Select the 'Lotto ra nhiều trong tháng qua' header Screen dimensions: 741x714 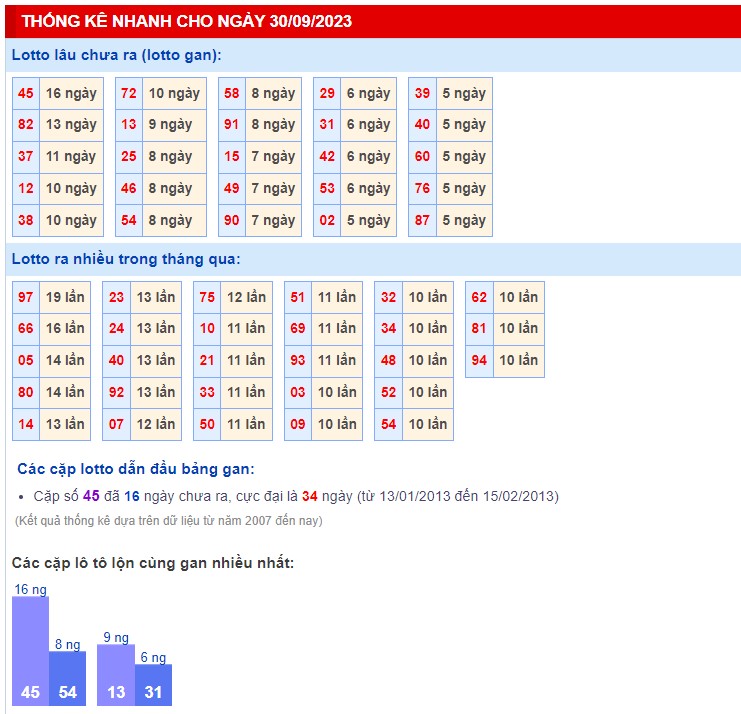tap(126, 259)
